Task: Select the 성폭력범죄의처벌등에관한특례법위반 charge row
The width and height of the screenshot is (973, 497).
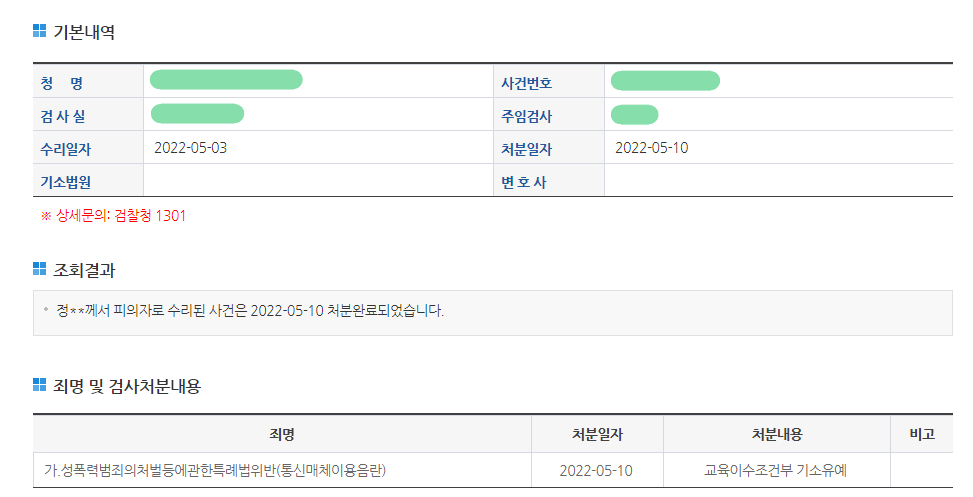Action: pyautogui.click(x=216, y=470)
